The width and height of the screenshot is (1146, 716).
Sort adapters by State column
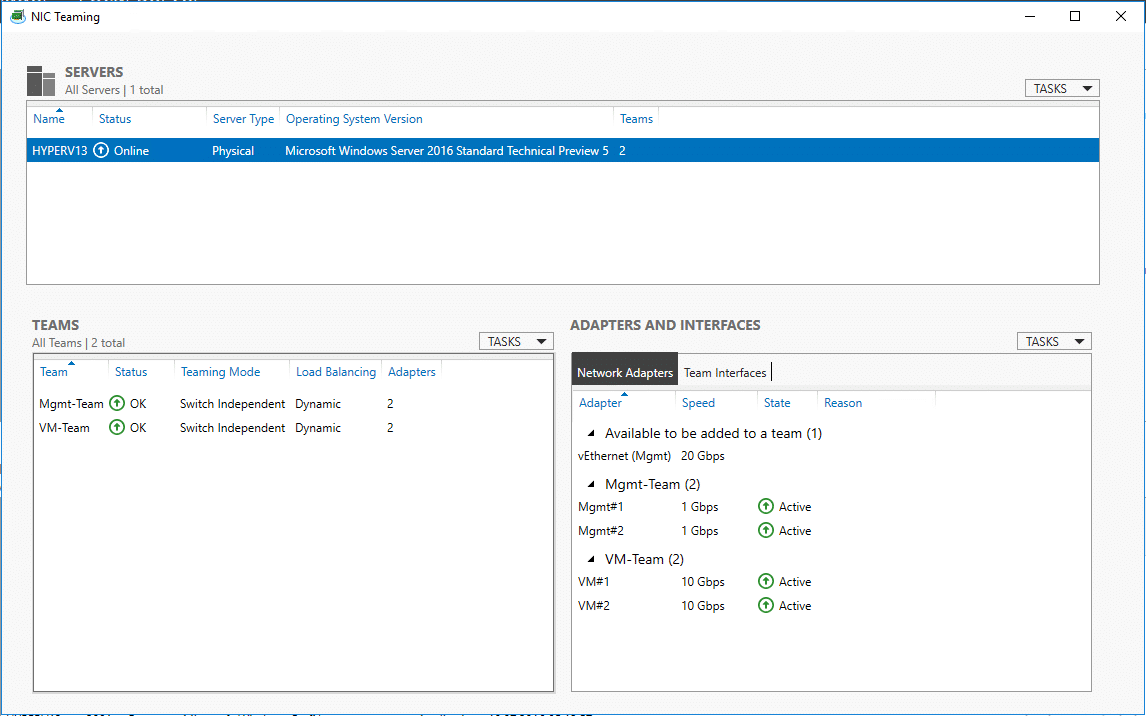(x=777, y=403)
